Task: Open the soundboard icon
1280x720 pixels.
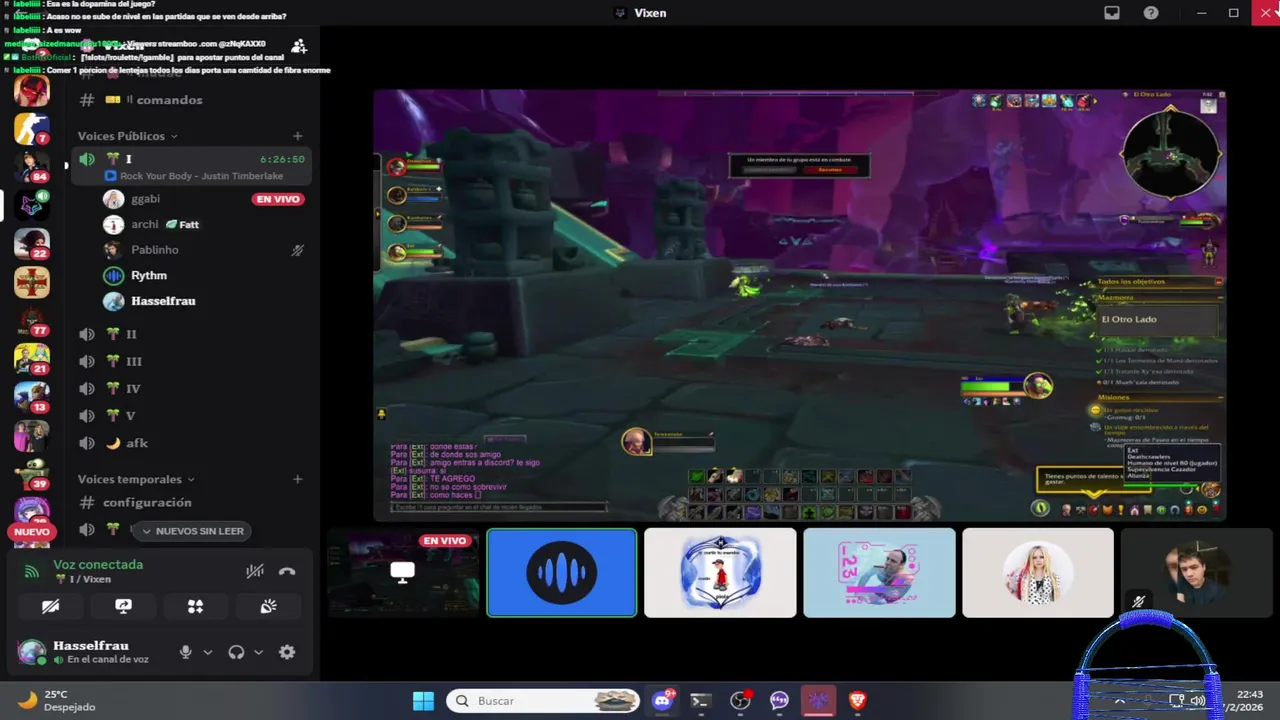Action: tap(268, 606)
